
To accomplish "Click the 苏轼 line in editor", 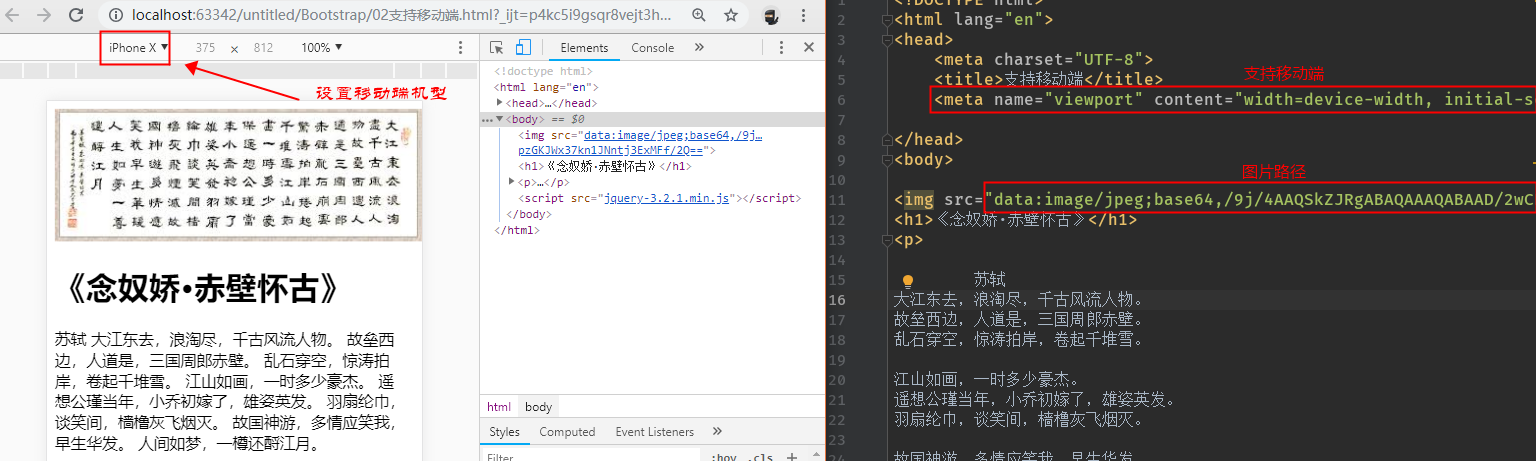I will (989, 279).
